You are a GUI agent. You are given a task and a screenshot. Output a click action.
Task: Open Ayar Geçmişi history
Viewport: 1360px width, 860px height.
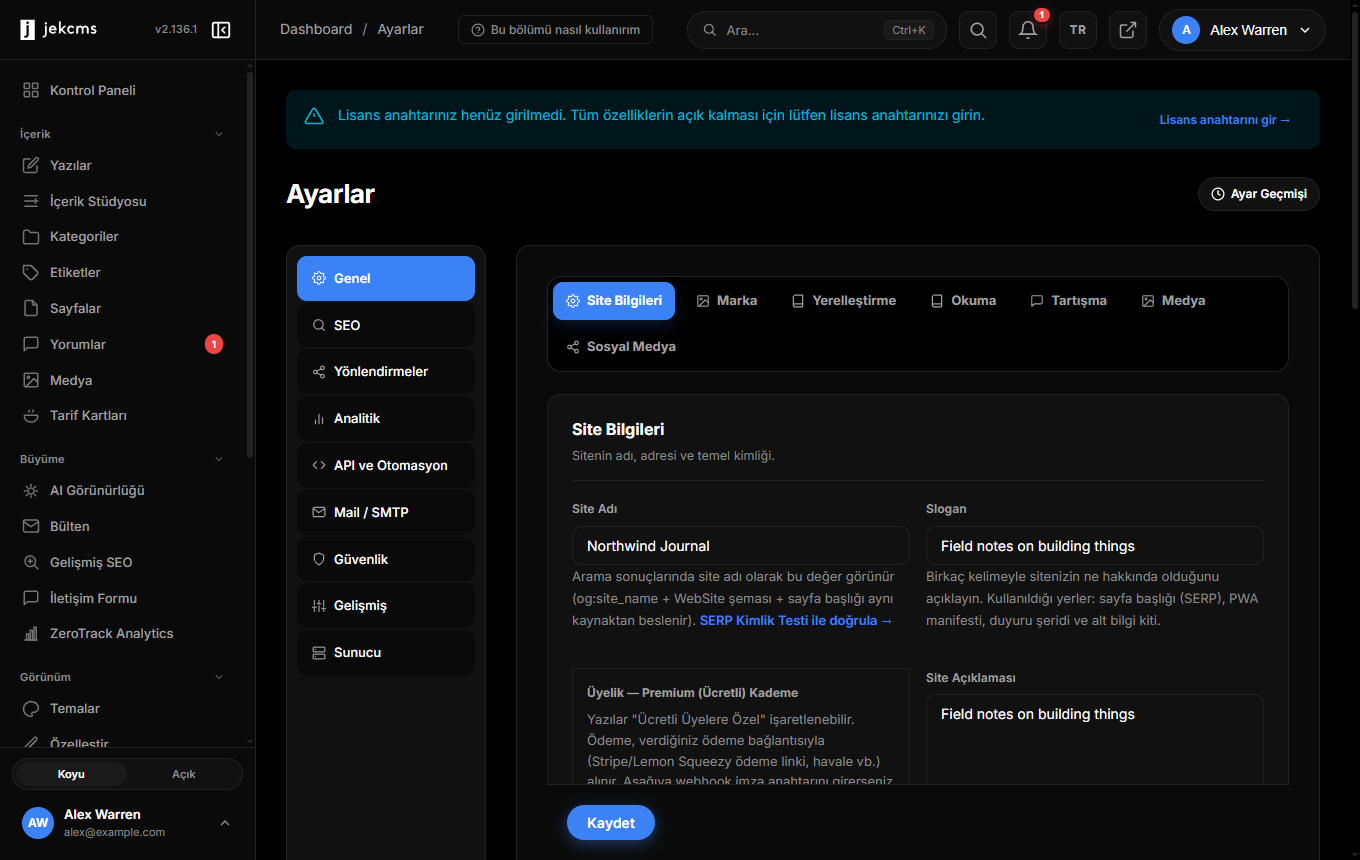pyautogui.click(x=1259, y=194)
